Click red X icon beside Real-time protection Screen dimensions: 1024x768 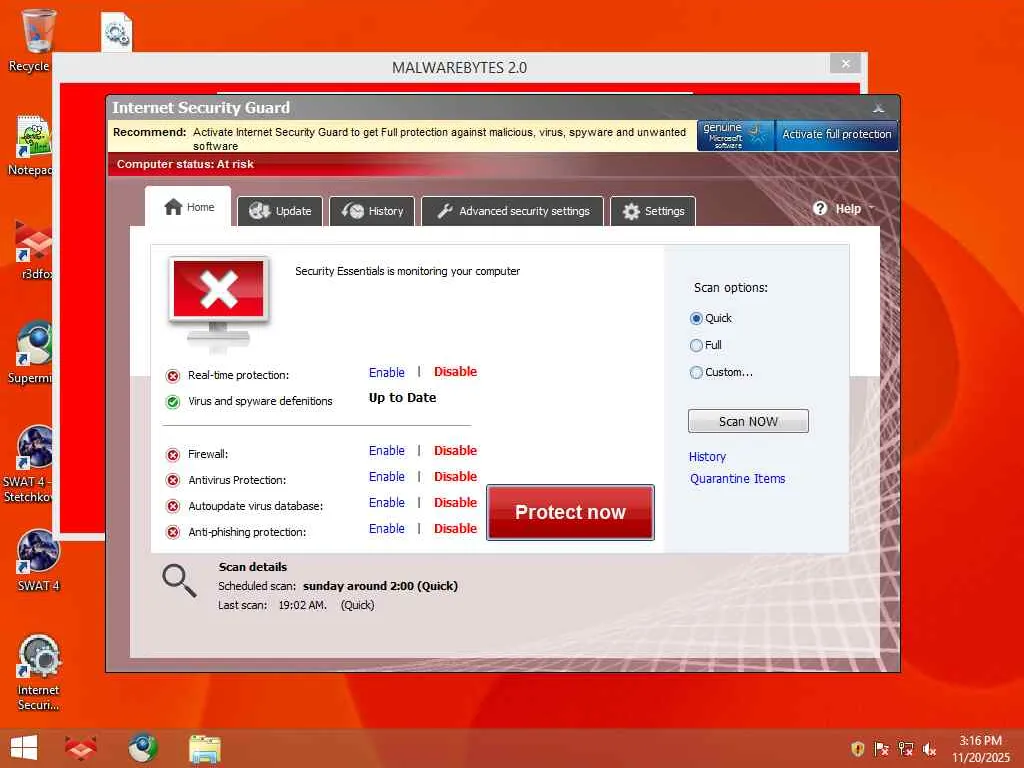click(173, 376)
